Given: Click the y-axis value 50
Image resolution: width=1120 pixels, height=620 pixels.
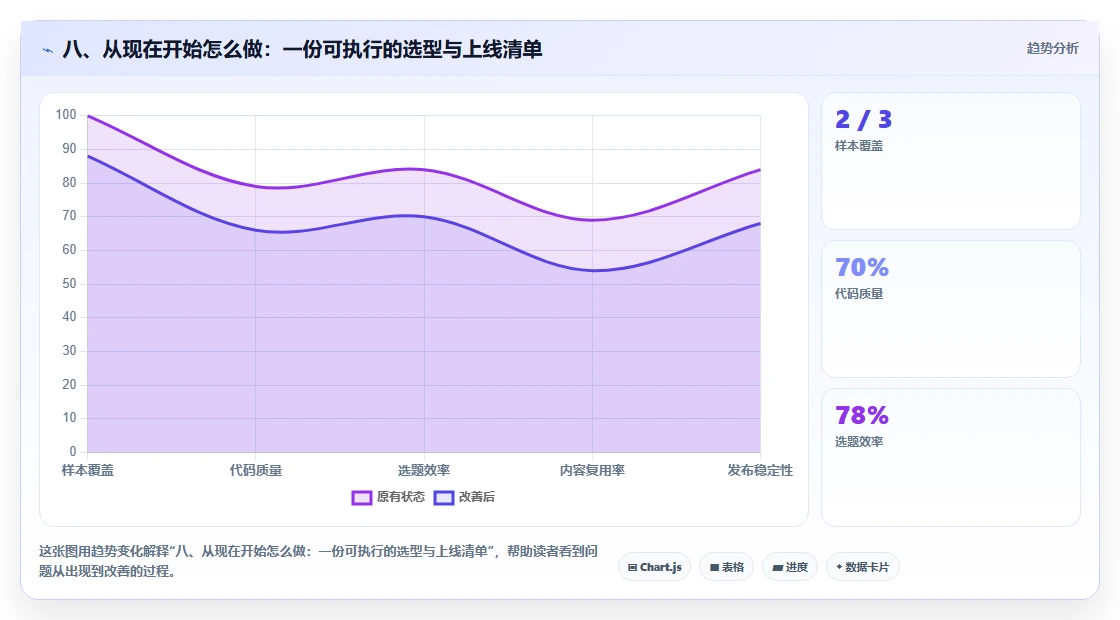Looking at the screenshot, I should click(69, 284).
